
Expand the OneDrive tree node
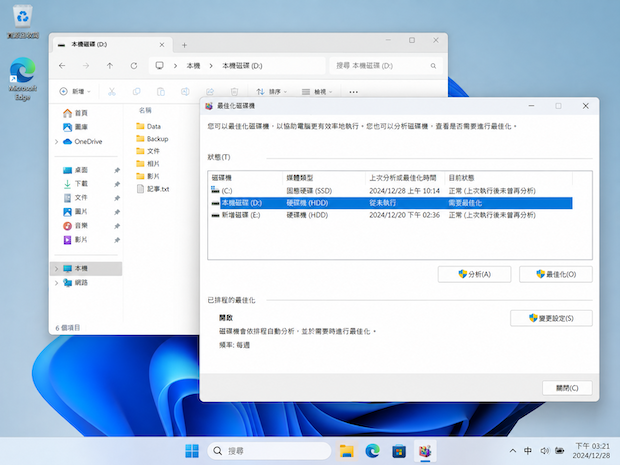coord(56,142)
